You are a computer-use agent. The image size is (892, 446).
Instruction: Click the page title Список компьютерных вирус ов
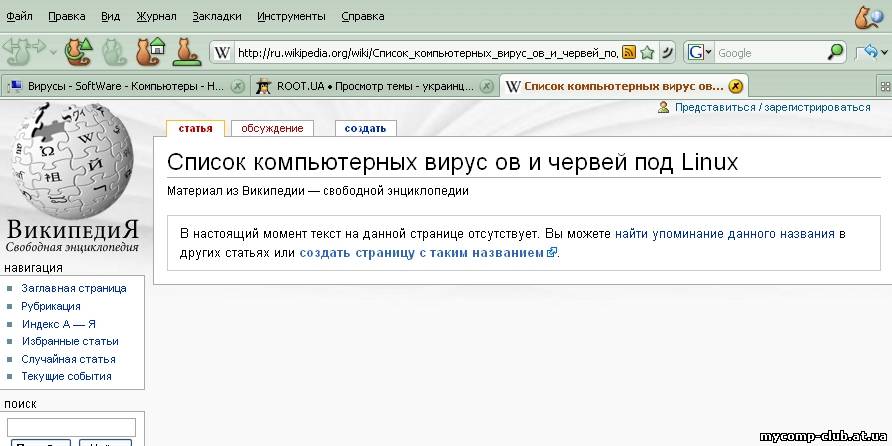point(452,163)
